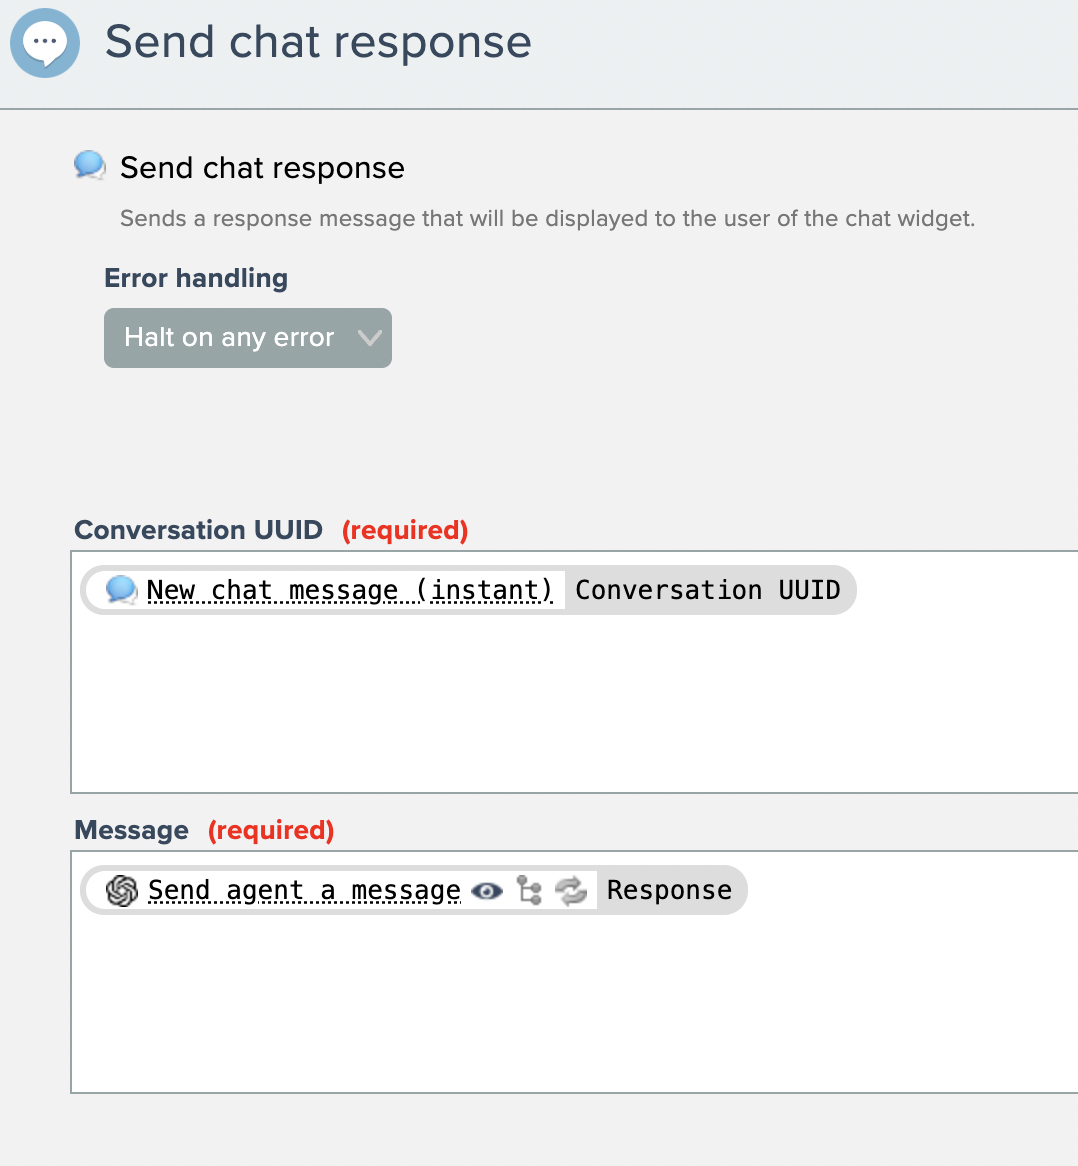Image resolution: width=1078 pixels, height=1166 pixels.
Task: Click the chat icon in the Conversation UUID pill
Action: (x=121, y=590)
